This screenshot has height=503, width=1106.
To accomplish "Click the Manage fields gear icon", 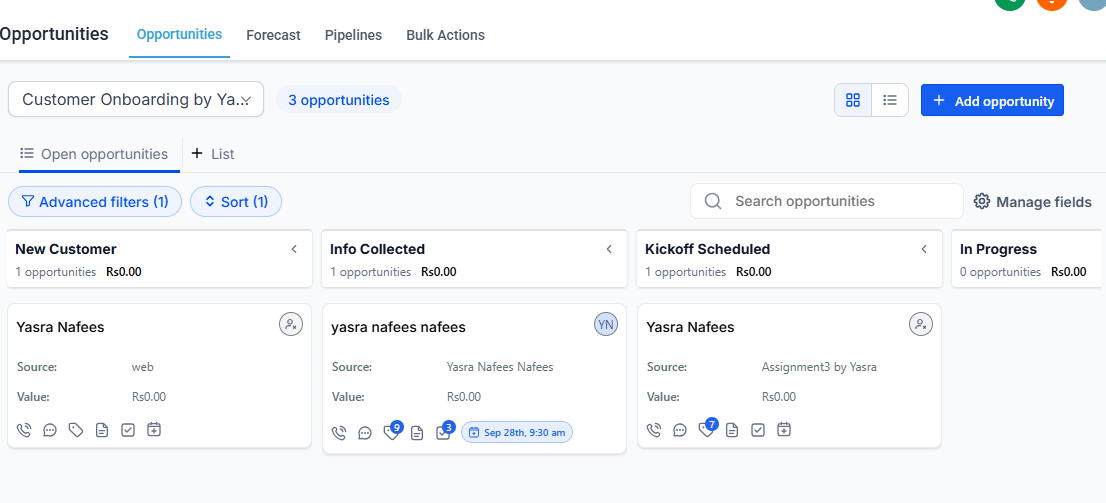I will tap(982, 201).
